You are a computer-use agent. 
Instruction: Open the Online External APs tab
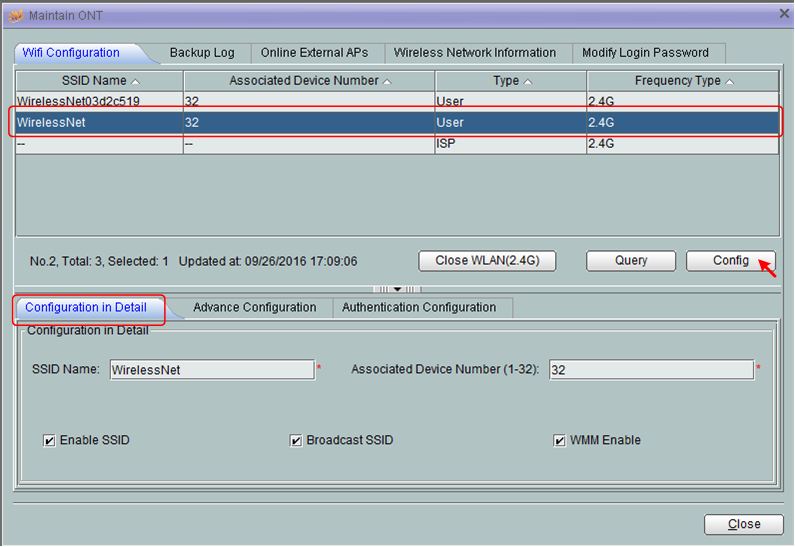click(314, 53)
